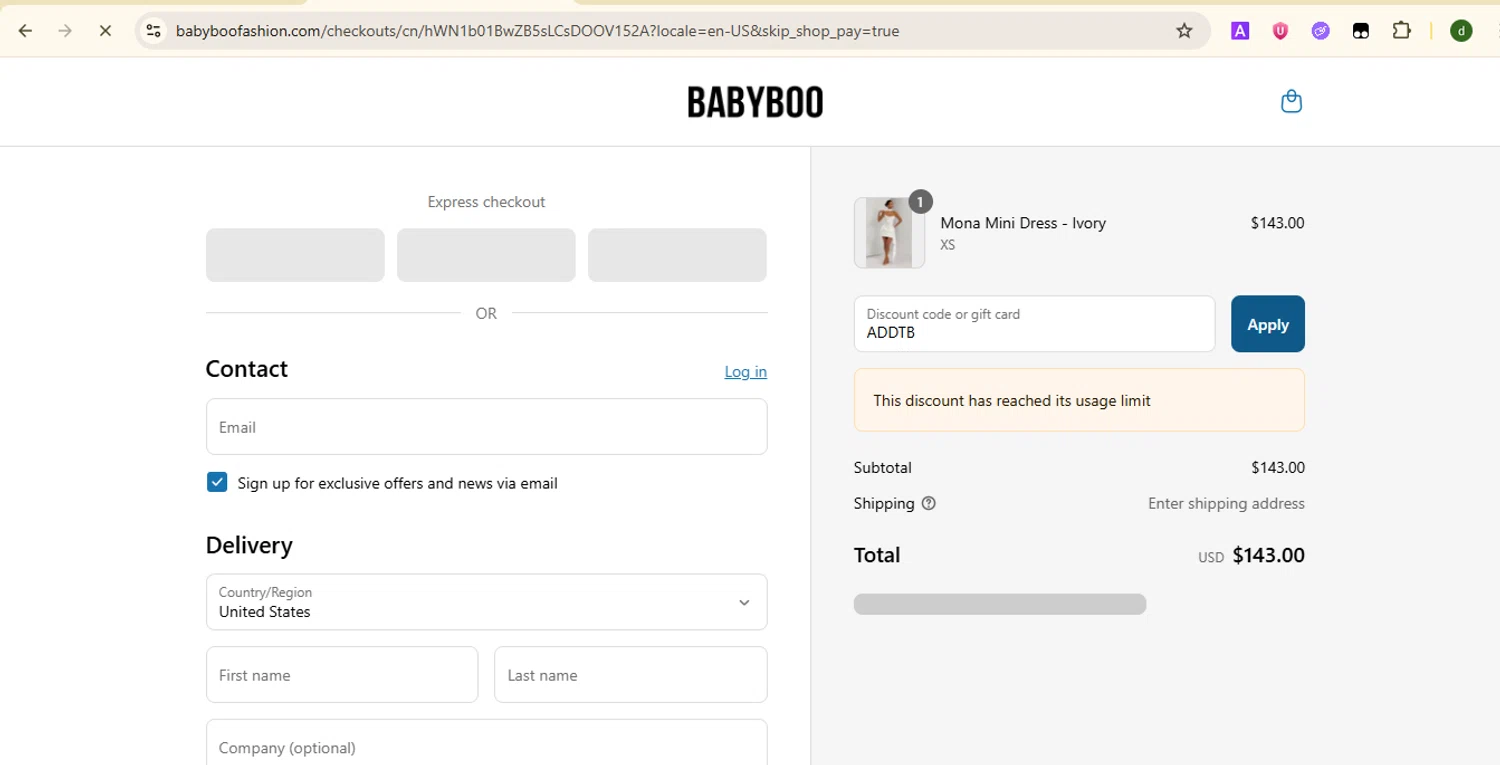
Task: Click the Subtotal label
Action: pyautogui.click(x=883, y=467)
